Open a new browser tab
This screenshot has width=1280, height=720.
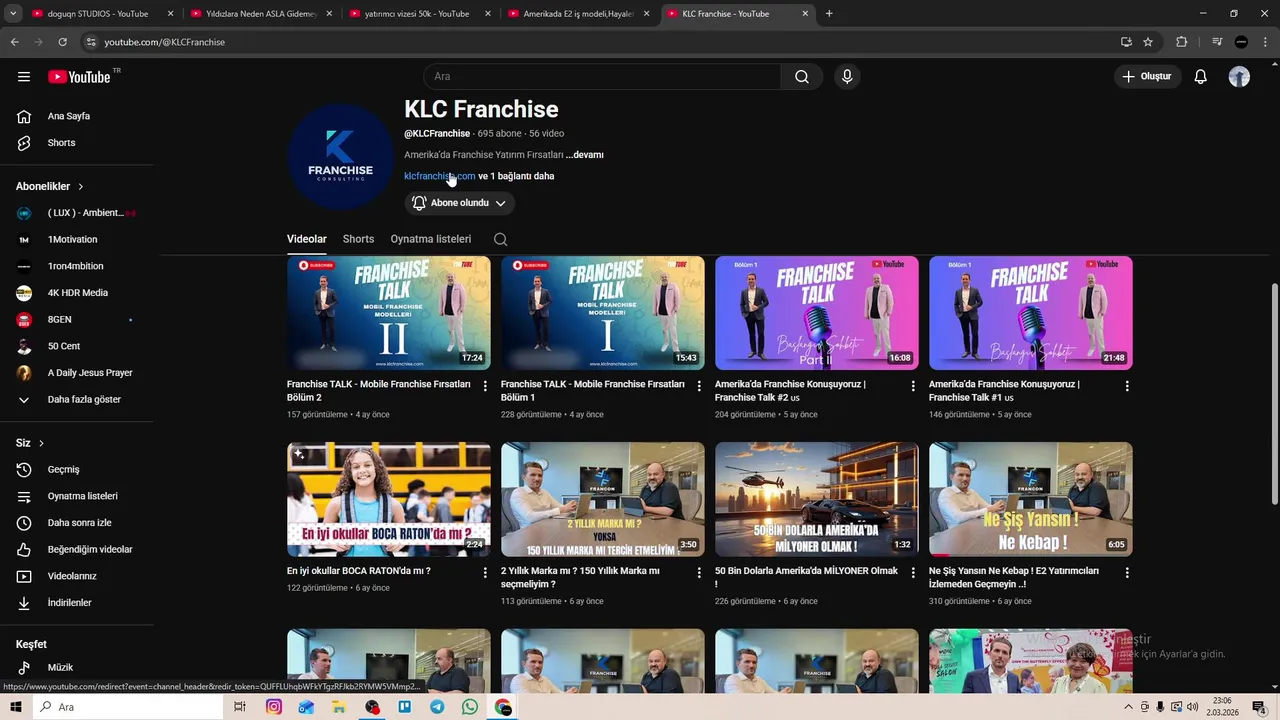point(829,14)
